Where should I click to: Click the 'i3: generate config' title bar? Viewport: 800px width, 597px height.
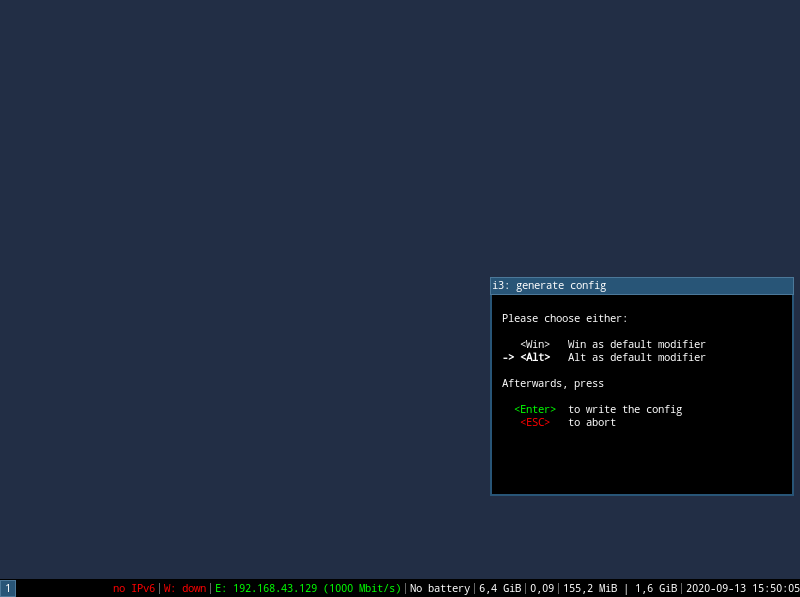pos(642,286)
